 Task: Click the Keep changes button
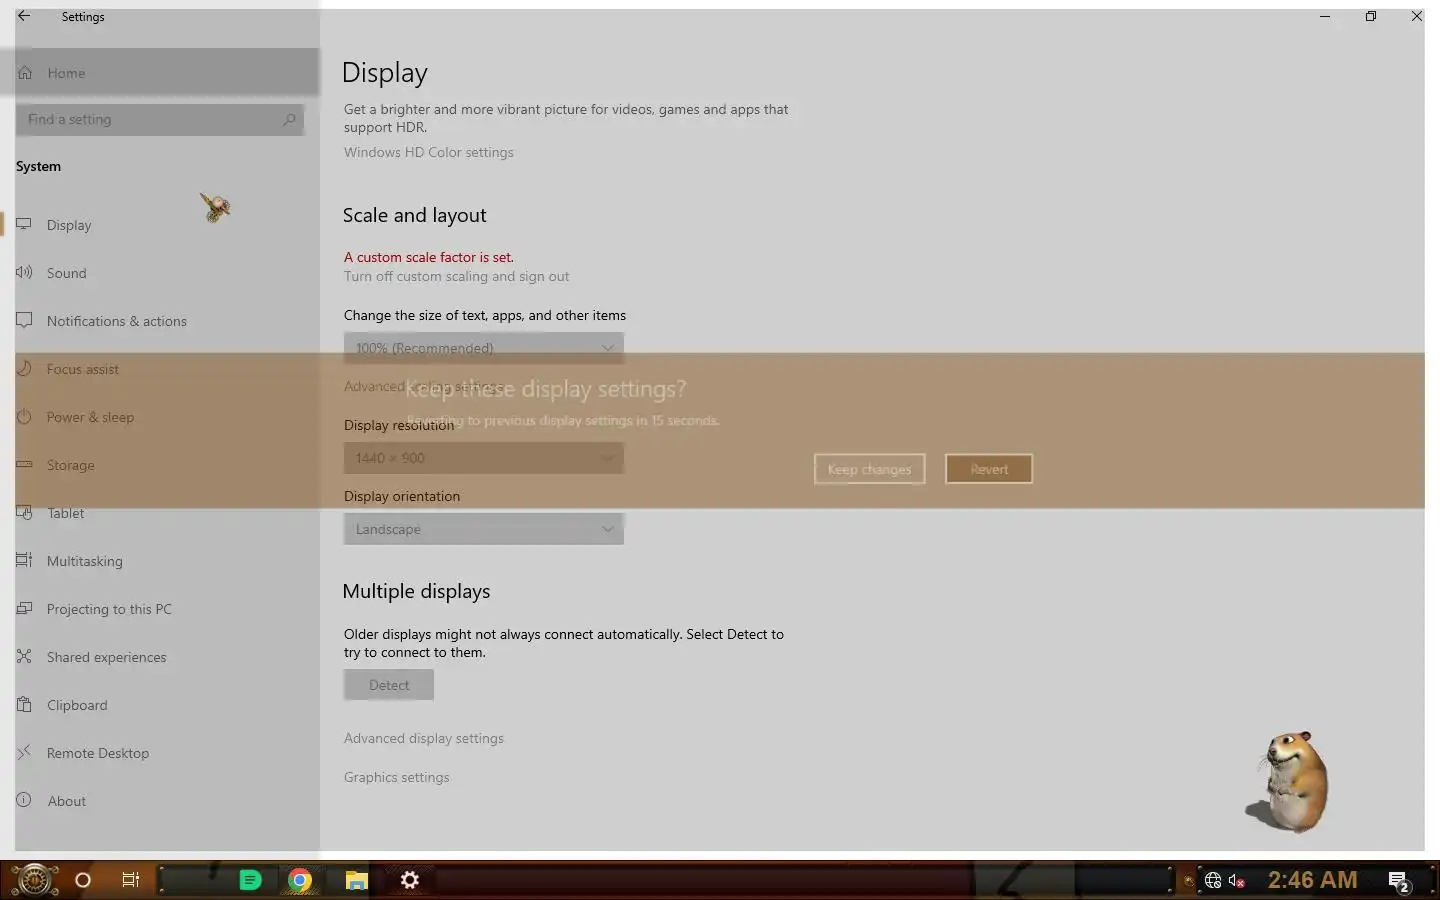(x=869, y=469)
